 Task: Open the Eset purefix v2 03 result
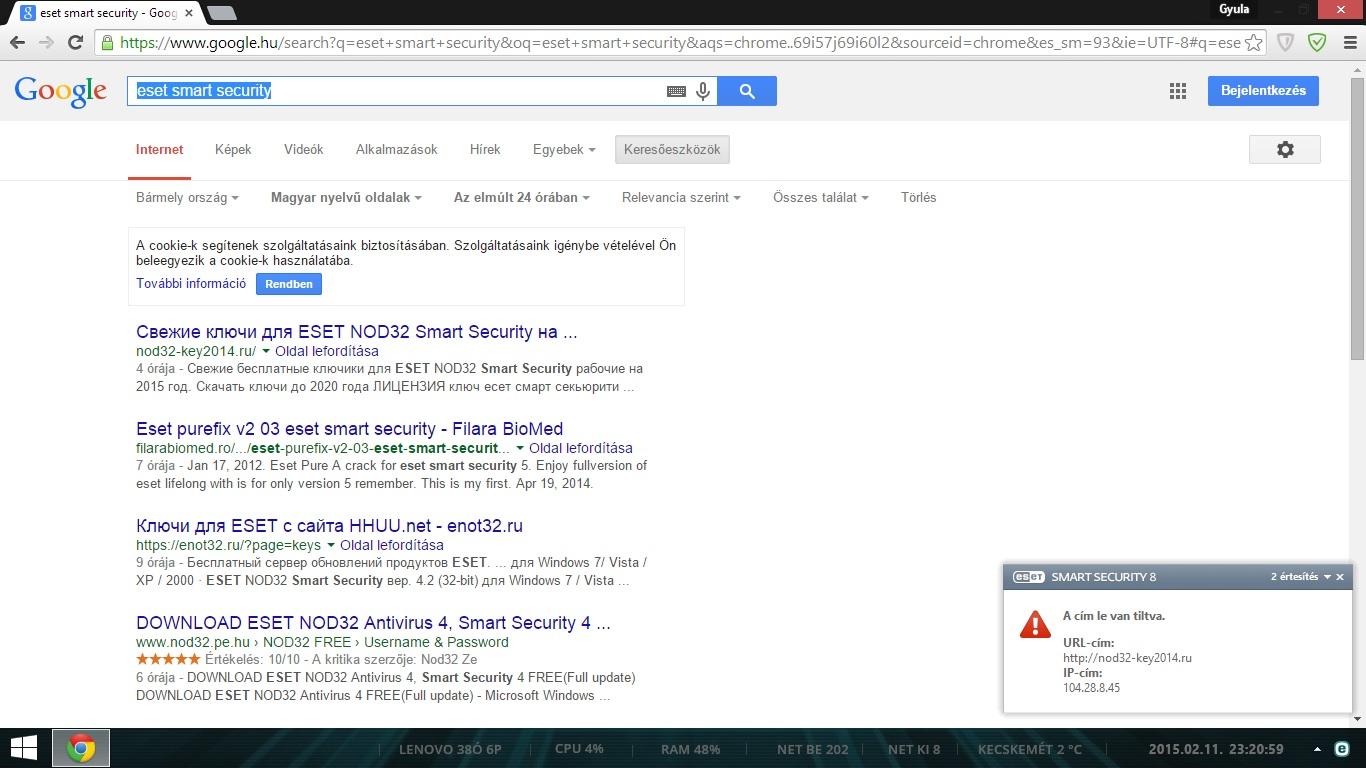349,429
